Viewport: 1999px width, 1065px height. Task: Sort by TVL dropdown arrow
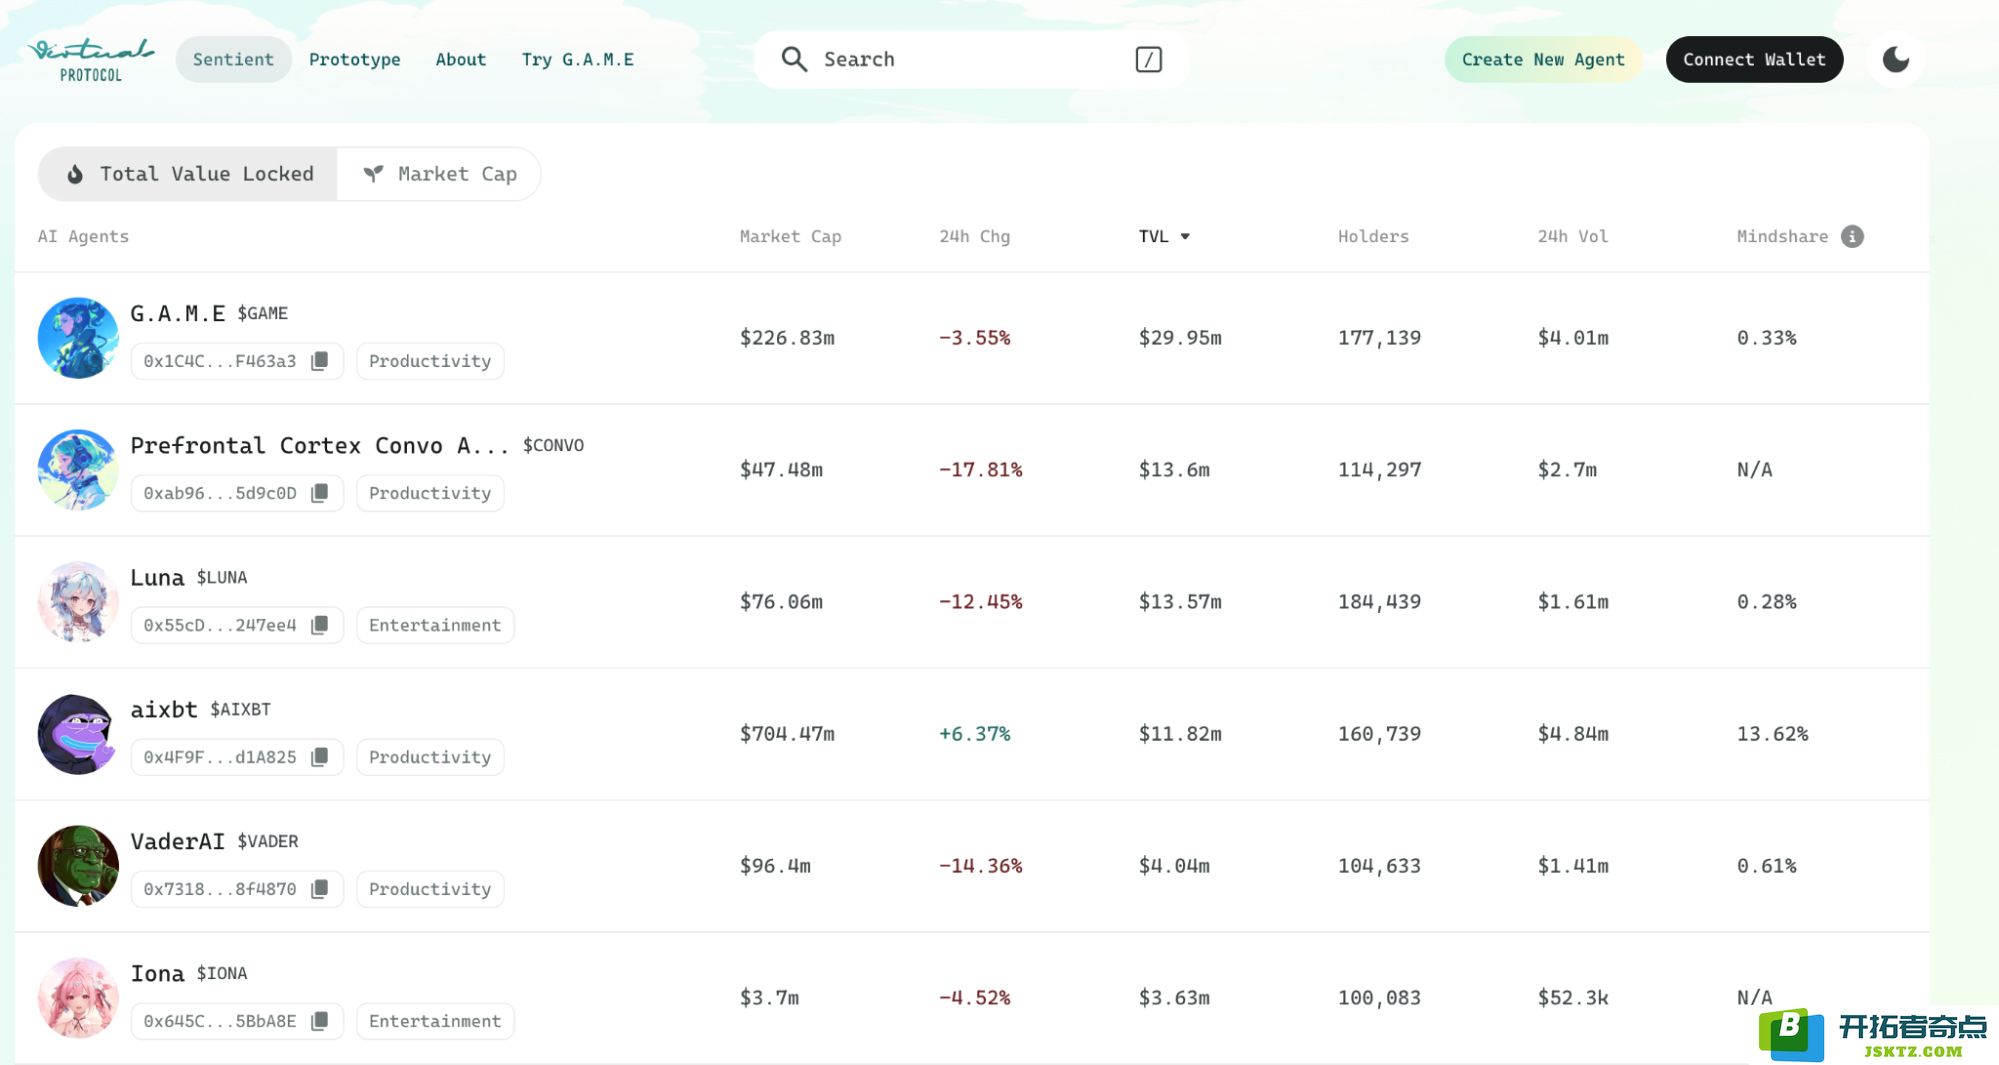[x=1185, y=237]
